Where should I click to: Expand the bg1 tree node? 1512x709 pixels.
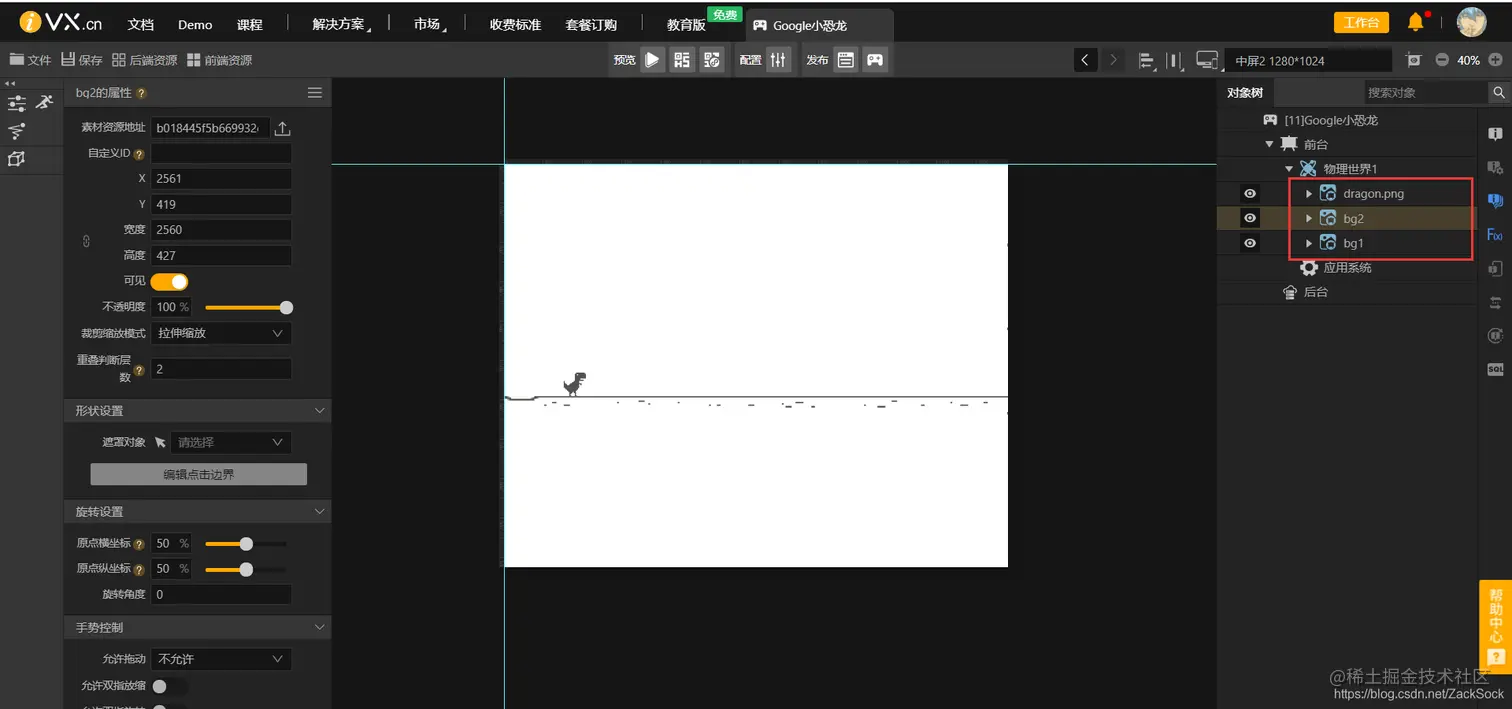point(1309,243)
